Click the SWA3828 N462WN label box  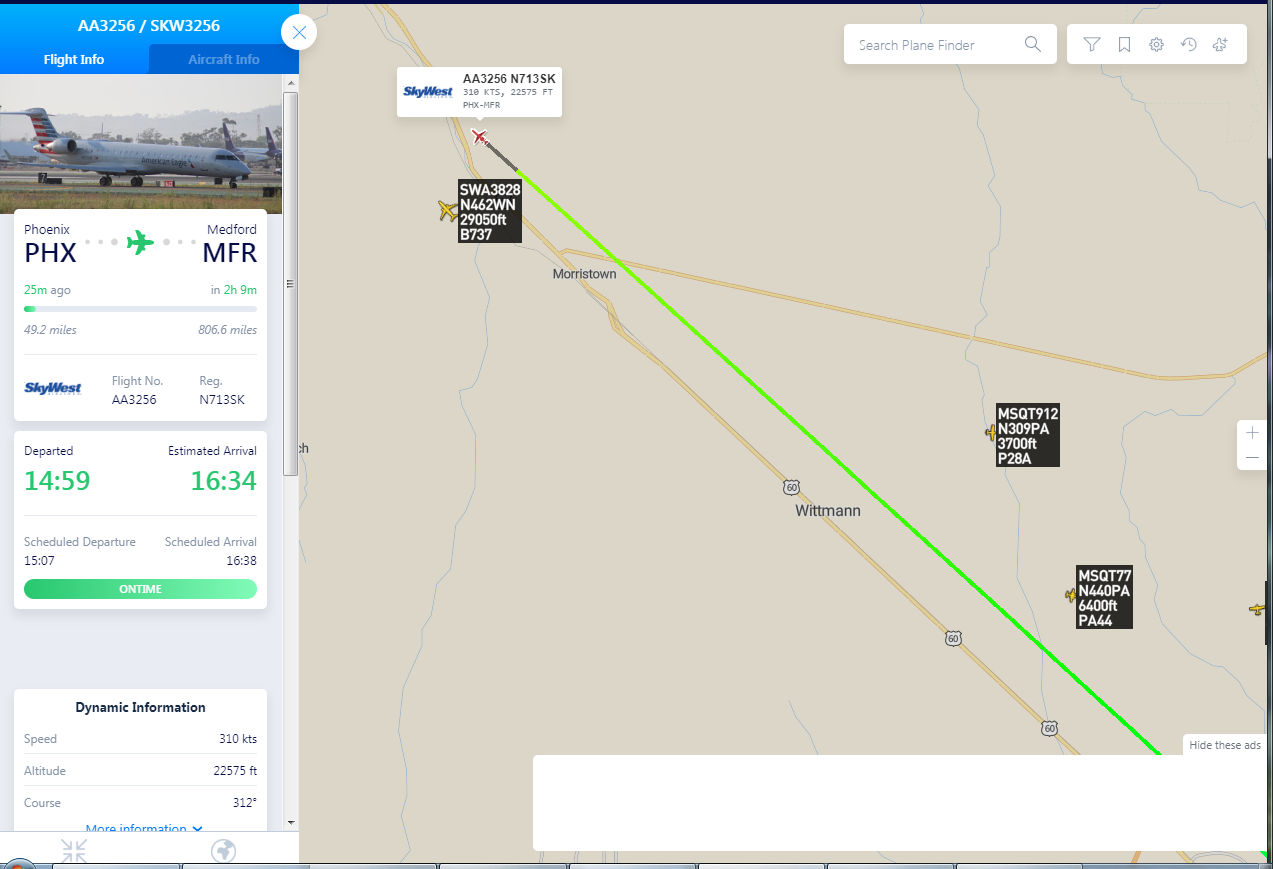(x=490, y=212)
